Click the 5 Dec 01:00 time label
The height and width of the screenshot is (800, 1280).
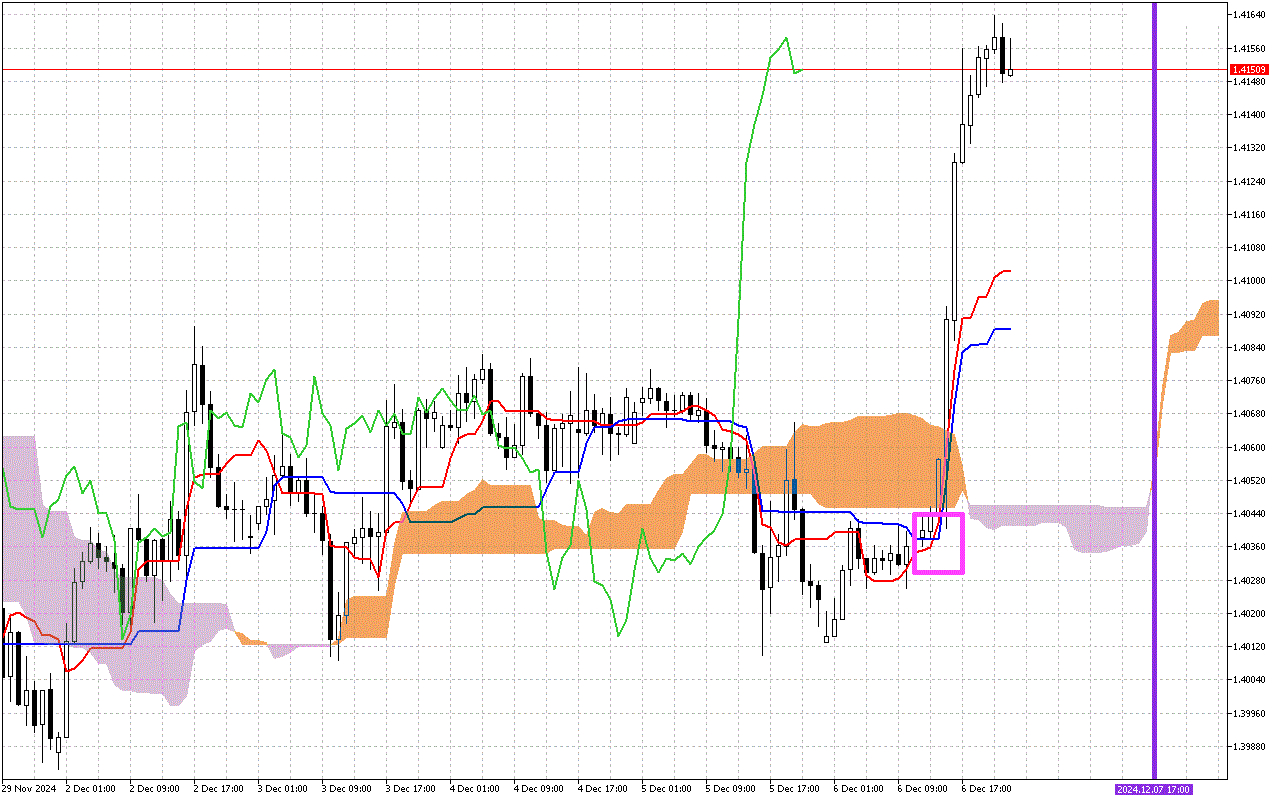667,789
